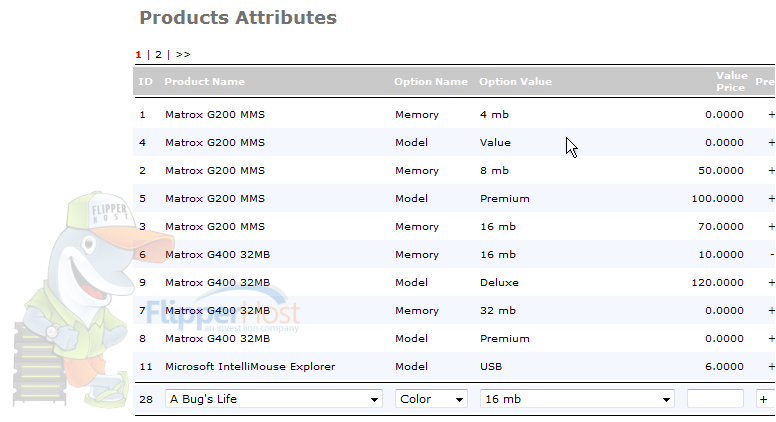Click the Value option value in row 4
This screenshot has height=422, width=776.
coord(495,142)
